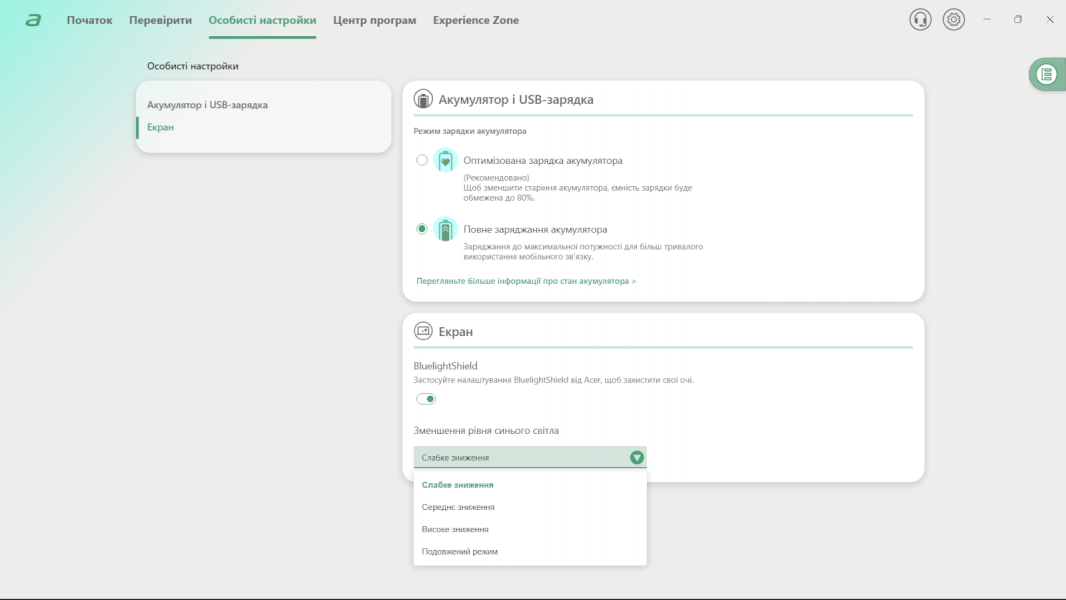Click the screen icon in Екран header
This screenshot has height=600, width=1066.
coord(423,331)
